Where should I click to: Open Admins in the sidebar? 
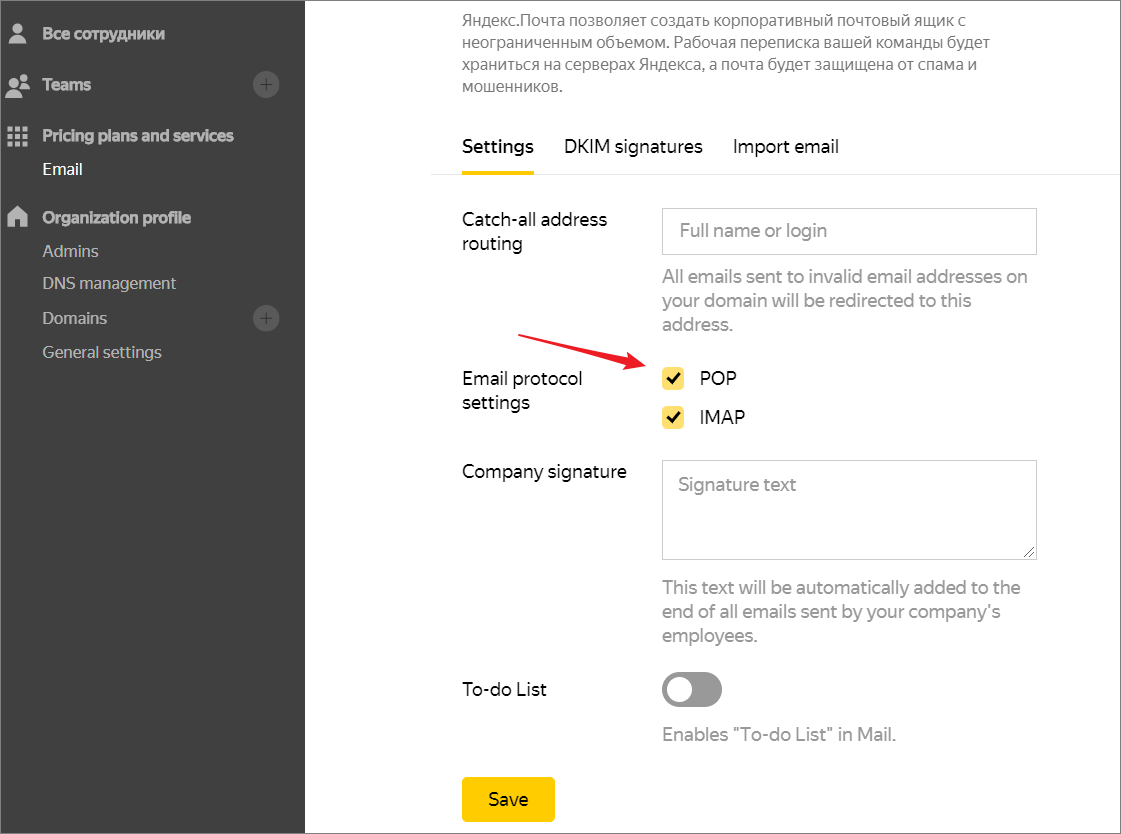pos(70,251)
